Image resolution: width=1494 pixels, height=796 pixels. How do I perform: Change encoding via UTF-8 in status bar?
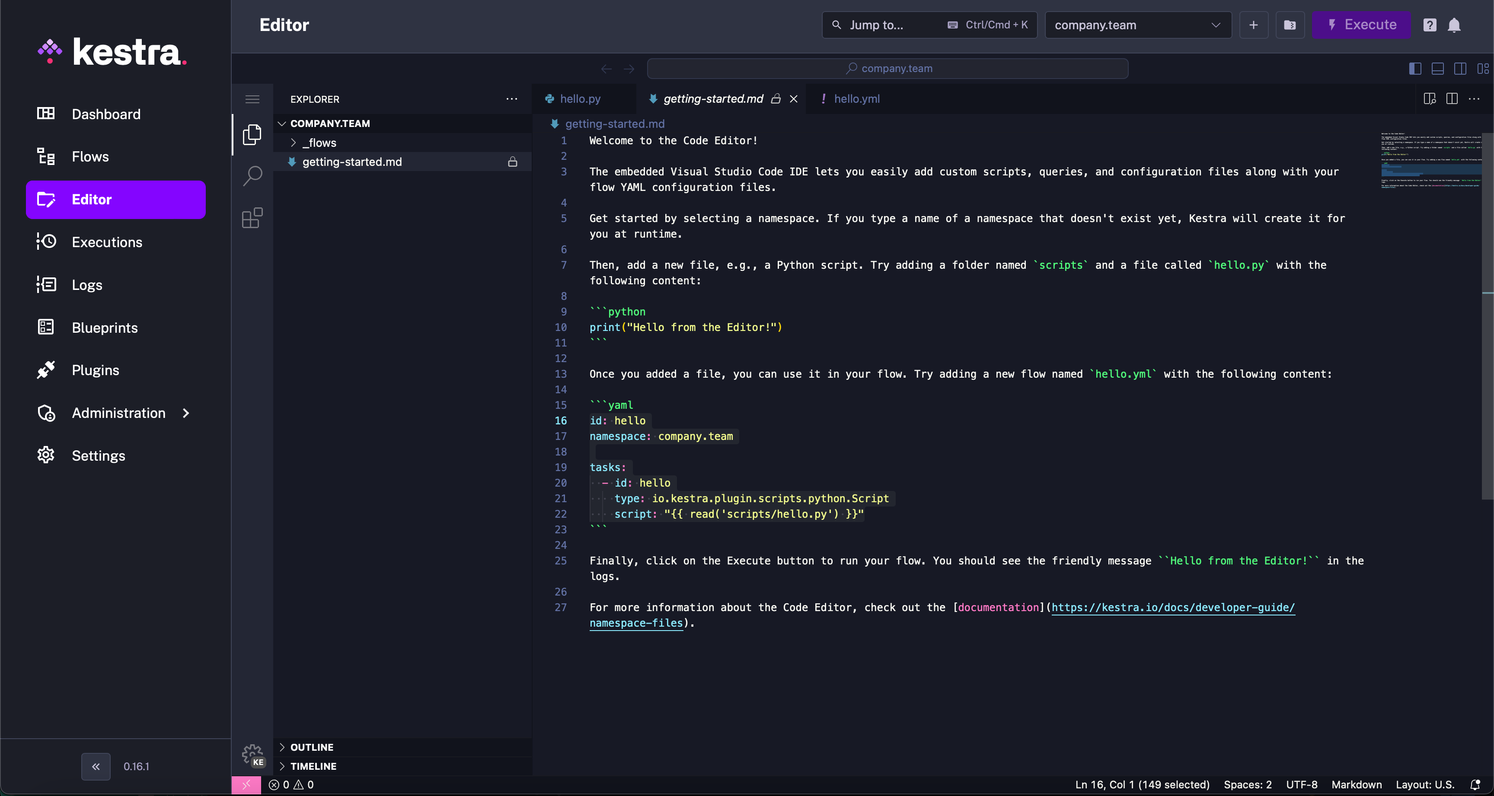coord(1302,785)
